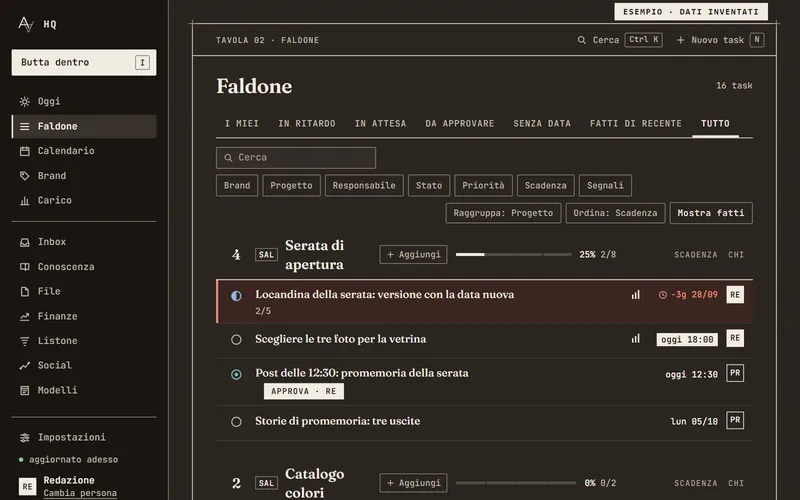Click Catalogo colori 0% progress bar
Image resolution: width=800 pixels, height=500 pixels.
[x=516, y=483]
